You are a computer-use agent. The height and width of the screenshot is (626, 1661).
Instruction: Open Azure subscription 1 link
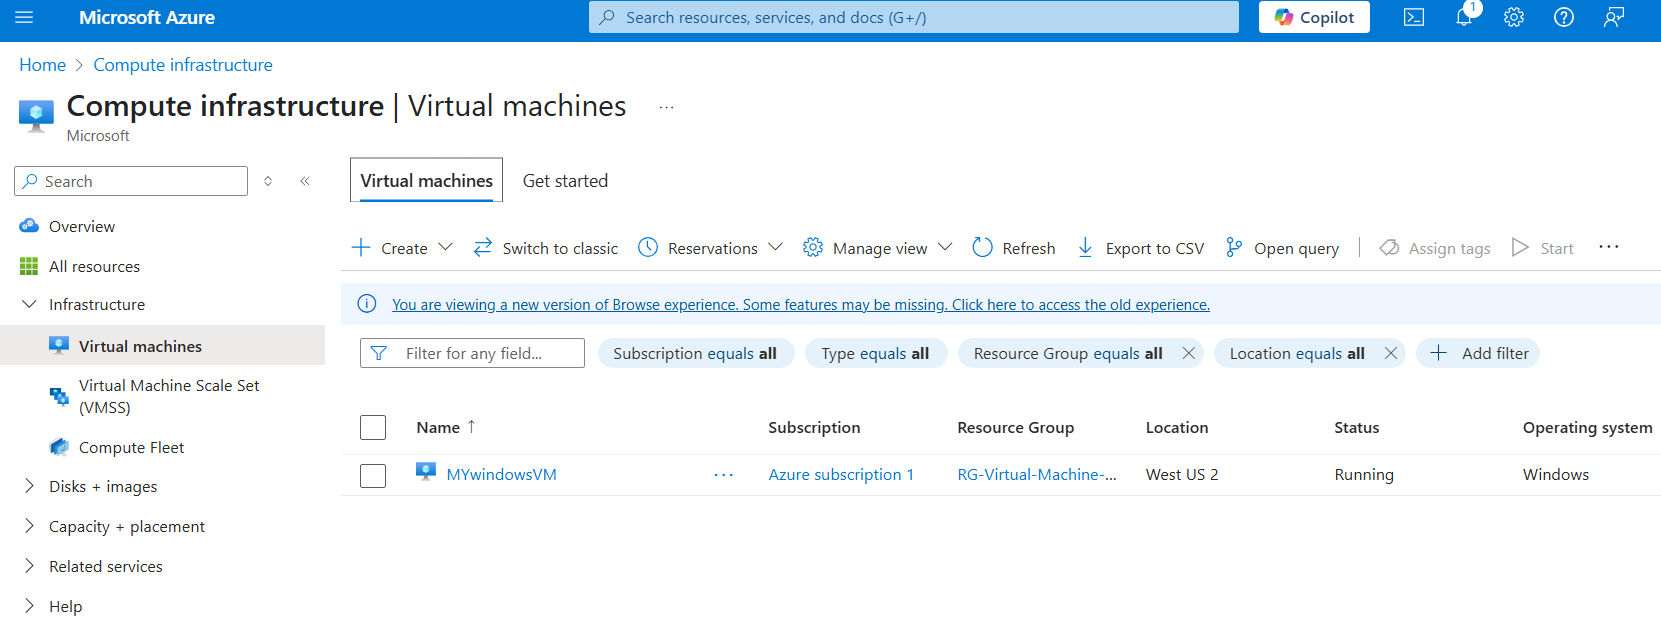(x=841, y=474)
